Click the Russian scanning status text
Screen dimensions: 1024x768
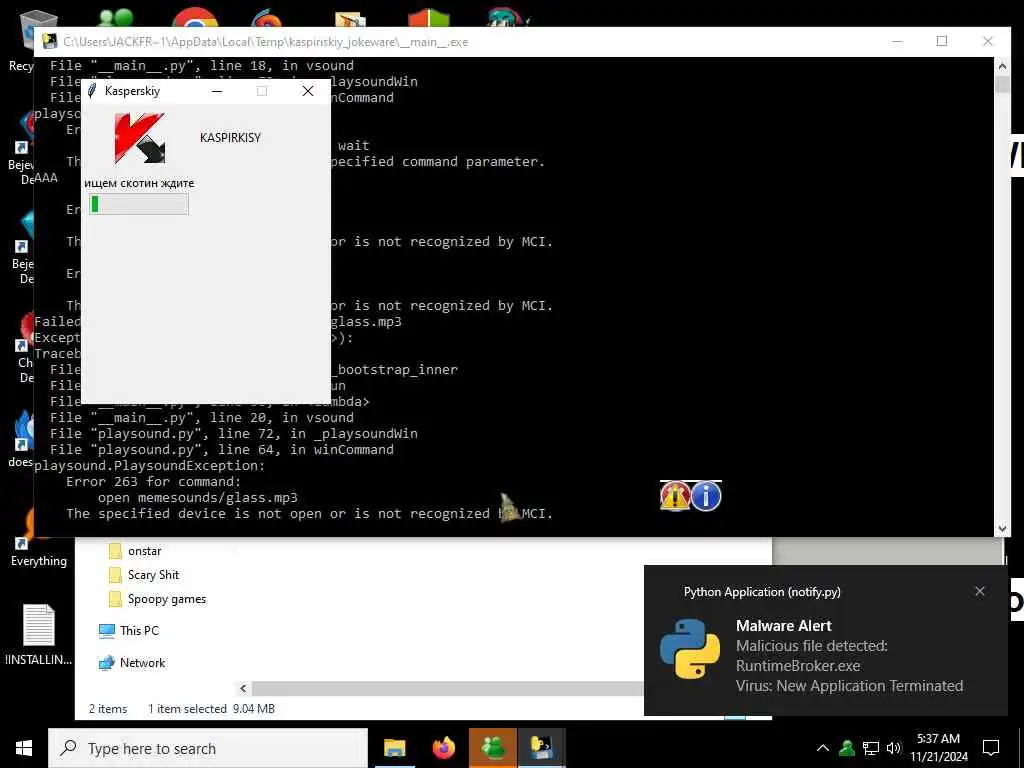coord(139,184)
